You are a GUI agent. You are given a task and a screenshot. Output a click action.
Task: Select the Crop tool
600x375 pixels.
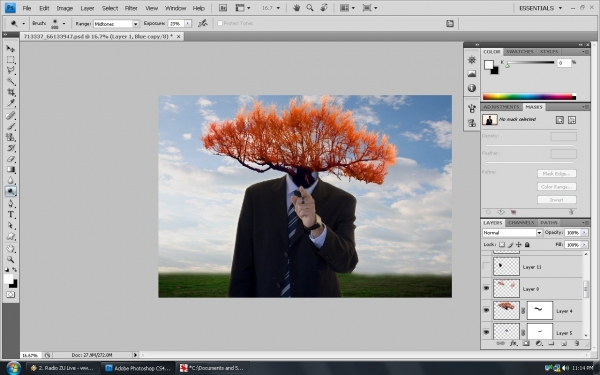click(x=10, y=92)
